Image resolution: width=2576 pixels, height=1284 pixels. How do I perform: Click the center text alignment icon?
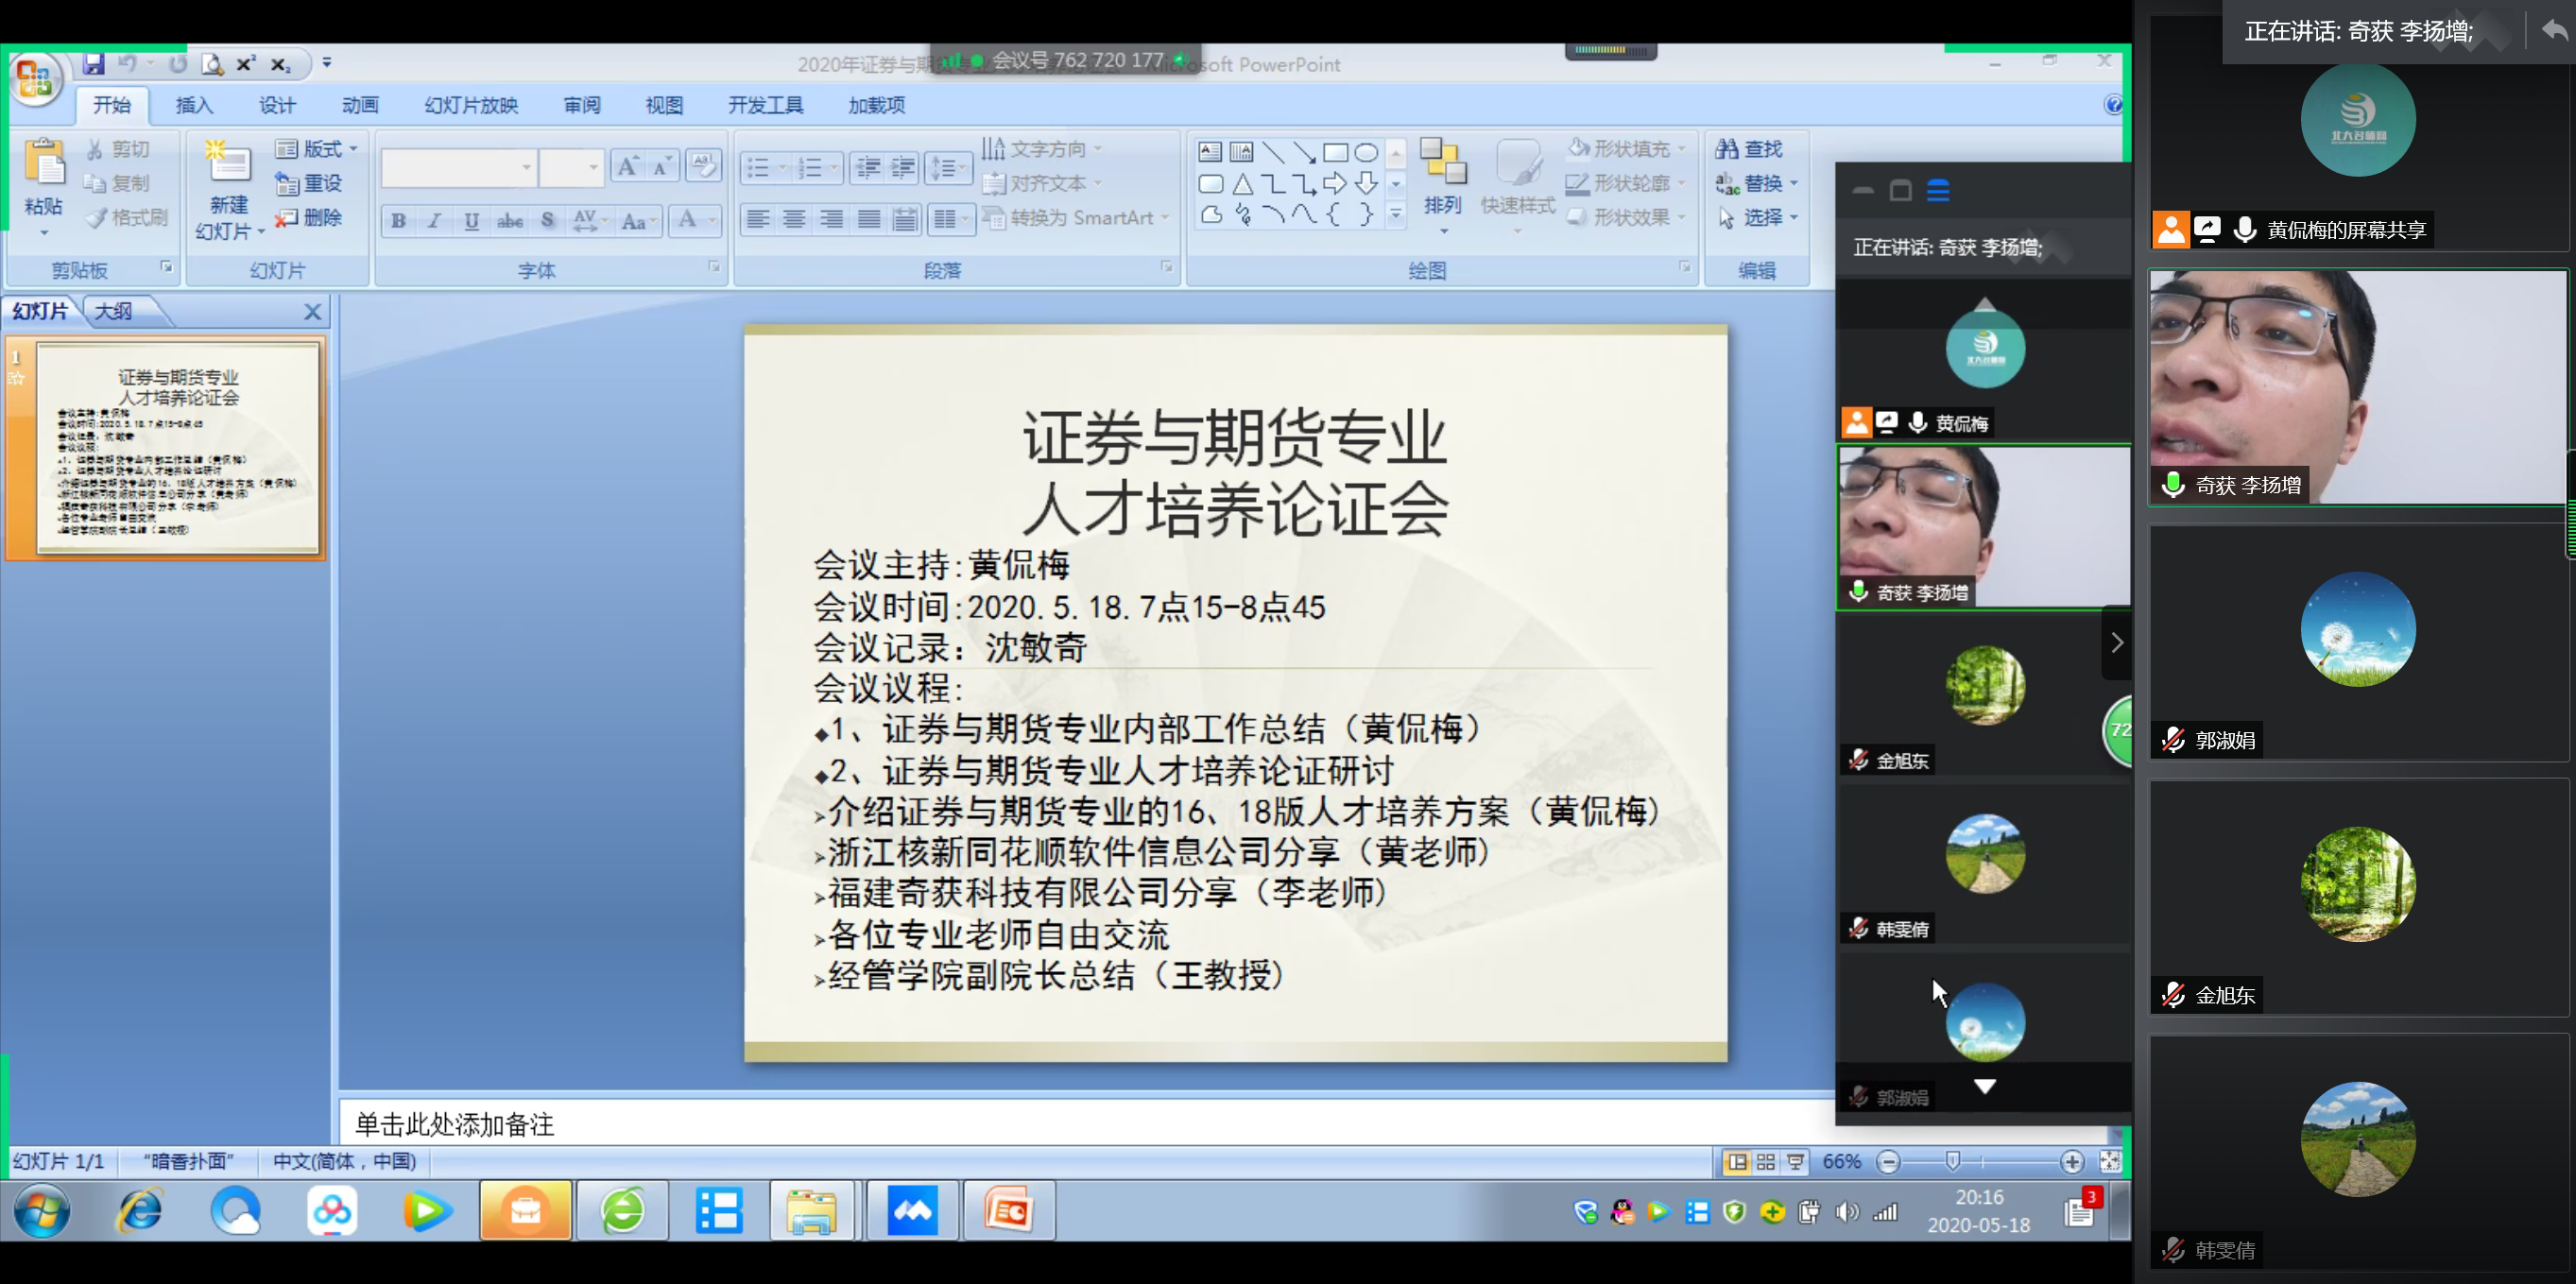click(794, 218)
